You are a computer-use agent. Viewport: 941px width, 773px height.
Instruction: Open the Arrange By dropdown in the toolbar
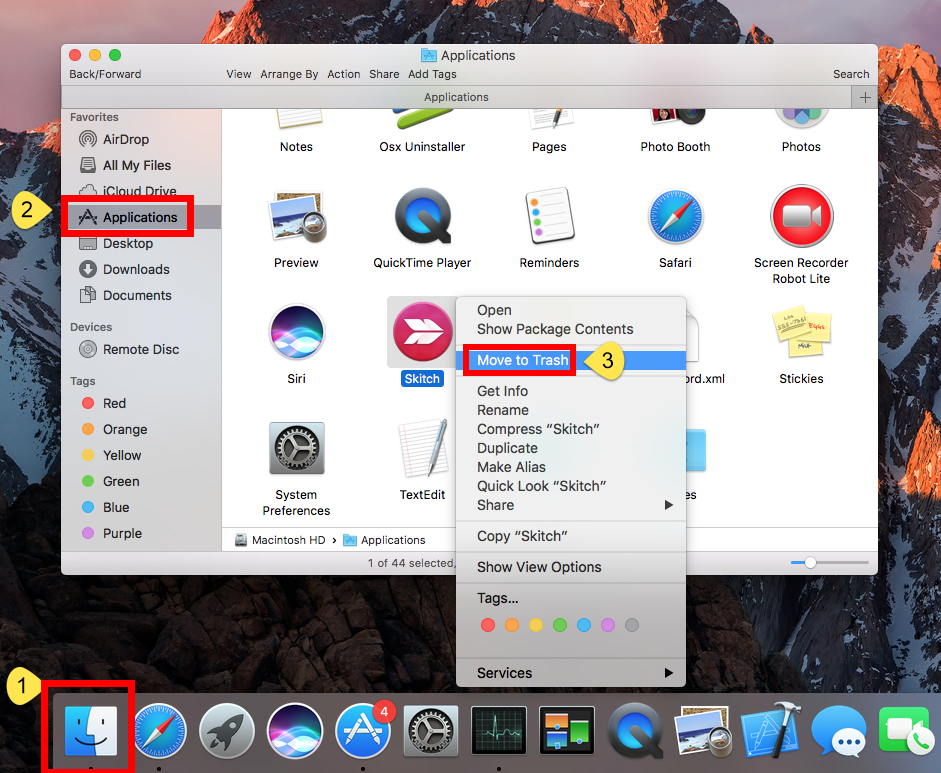click(x=289, y=73)
